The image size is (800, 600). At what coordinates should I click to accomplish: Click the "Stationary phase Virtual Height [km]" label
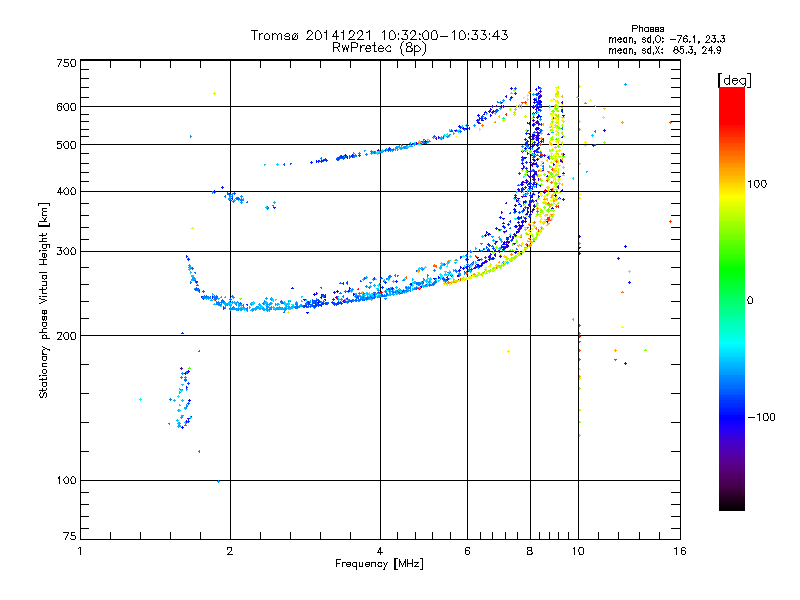click(x=44, y=300)
